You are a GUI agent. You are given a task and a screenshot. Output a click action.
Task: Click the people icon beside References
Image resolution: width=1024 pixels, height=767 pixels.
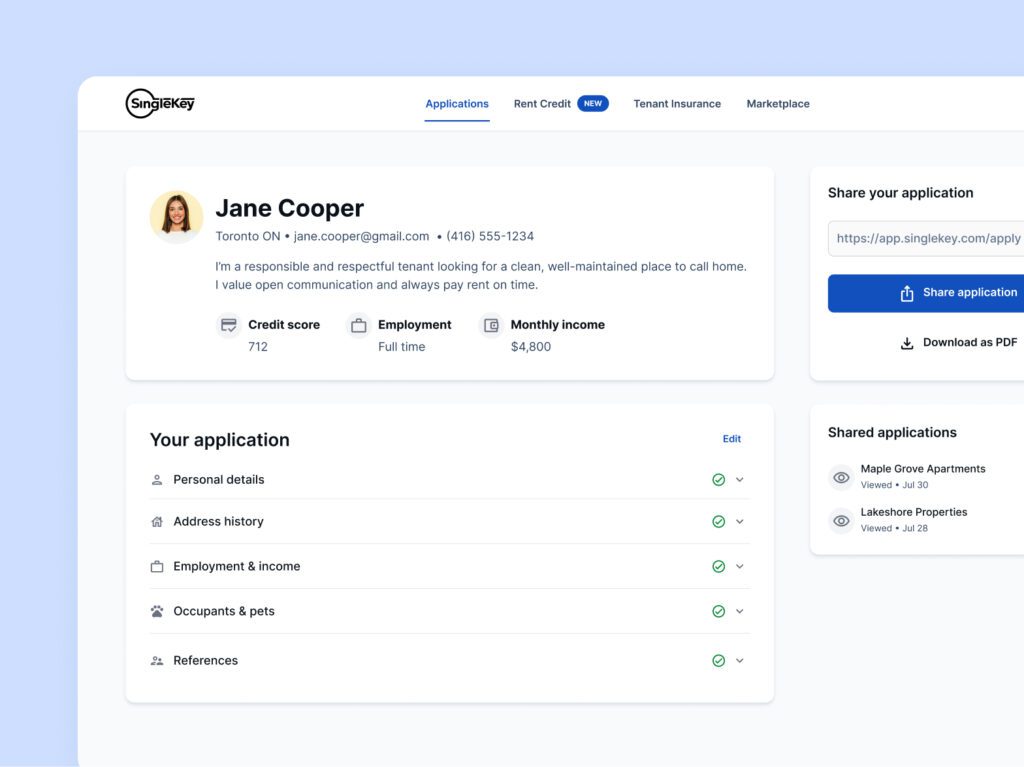click(157, 661)
